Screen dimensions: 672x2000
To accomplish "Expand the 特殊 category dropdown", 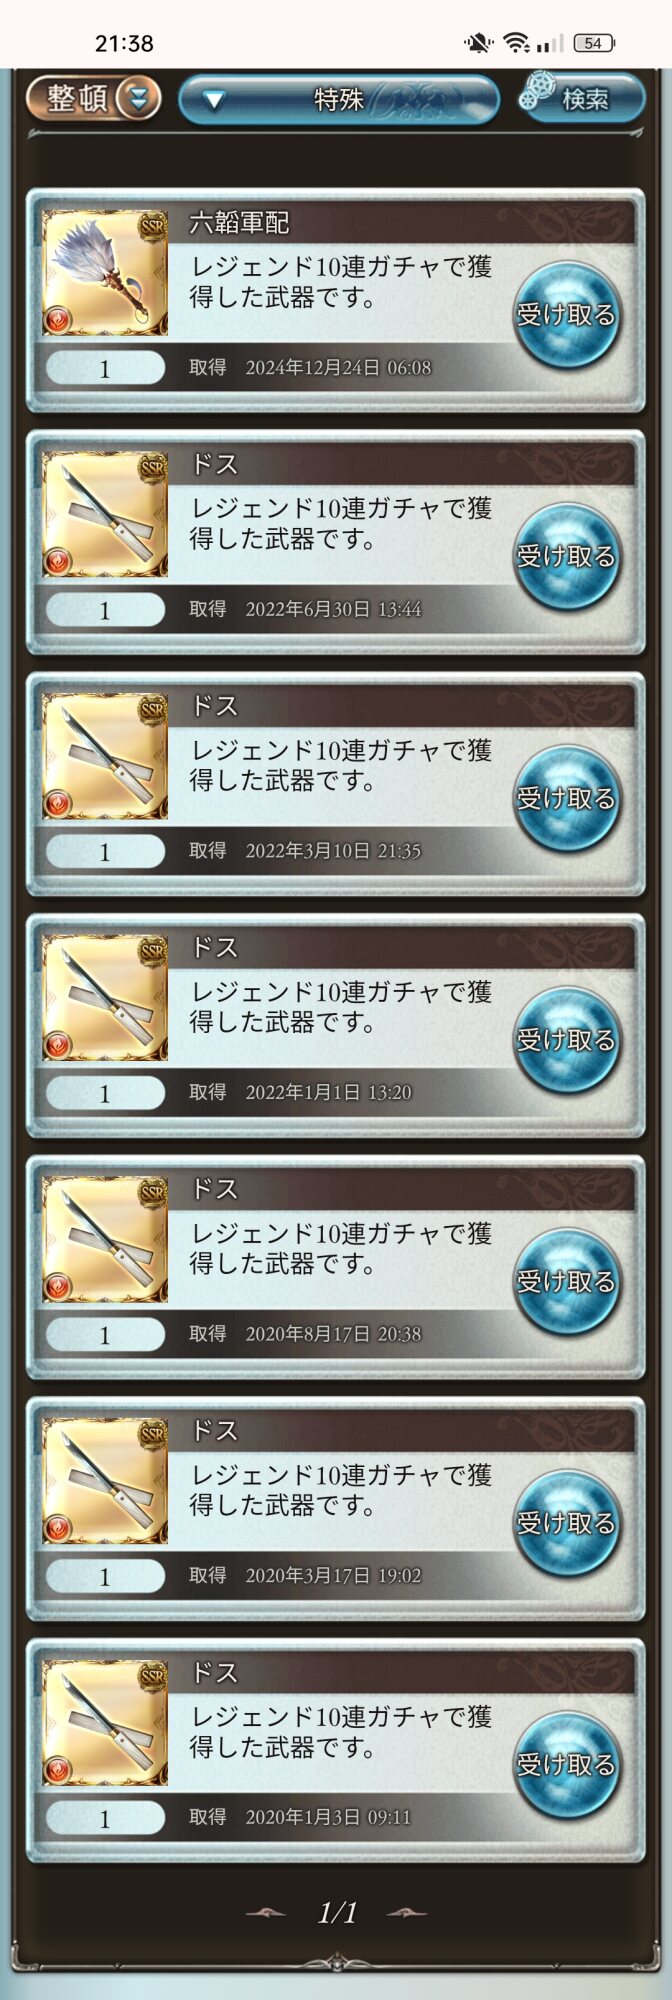I will click(339, 100).
